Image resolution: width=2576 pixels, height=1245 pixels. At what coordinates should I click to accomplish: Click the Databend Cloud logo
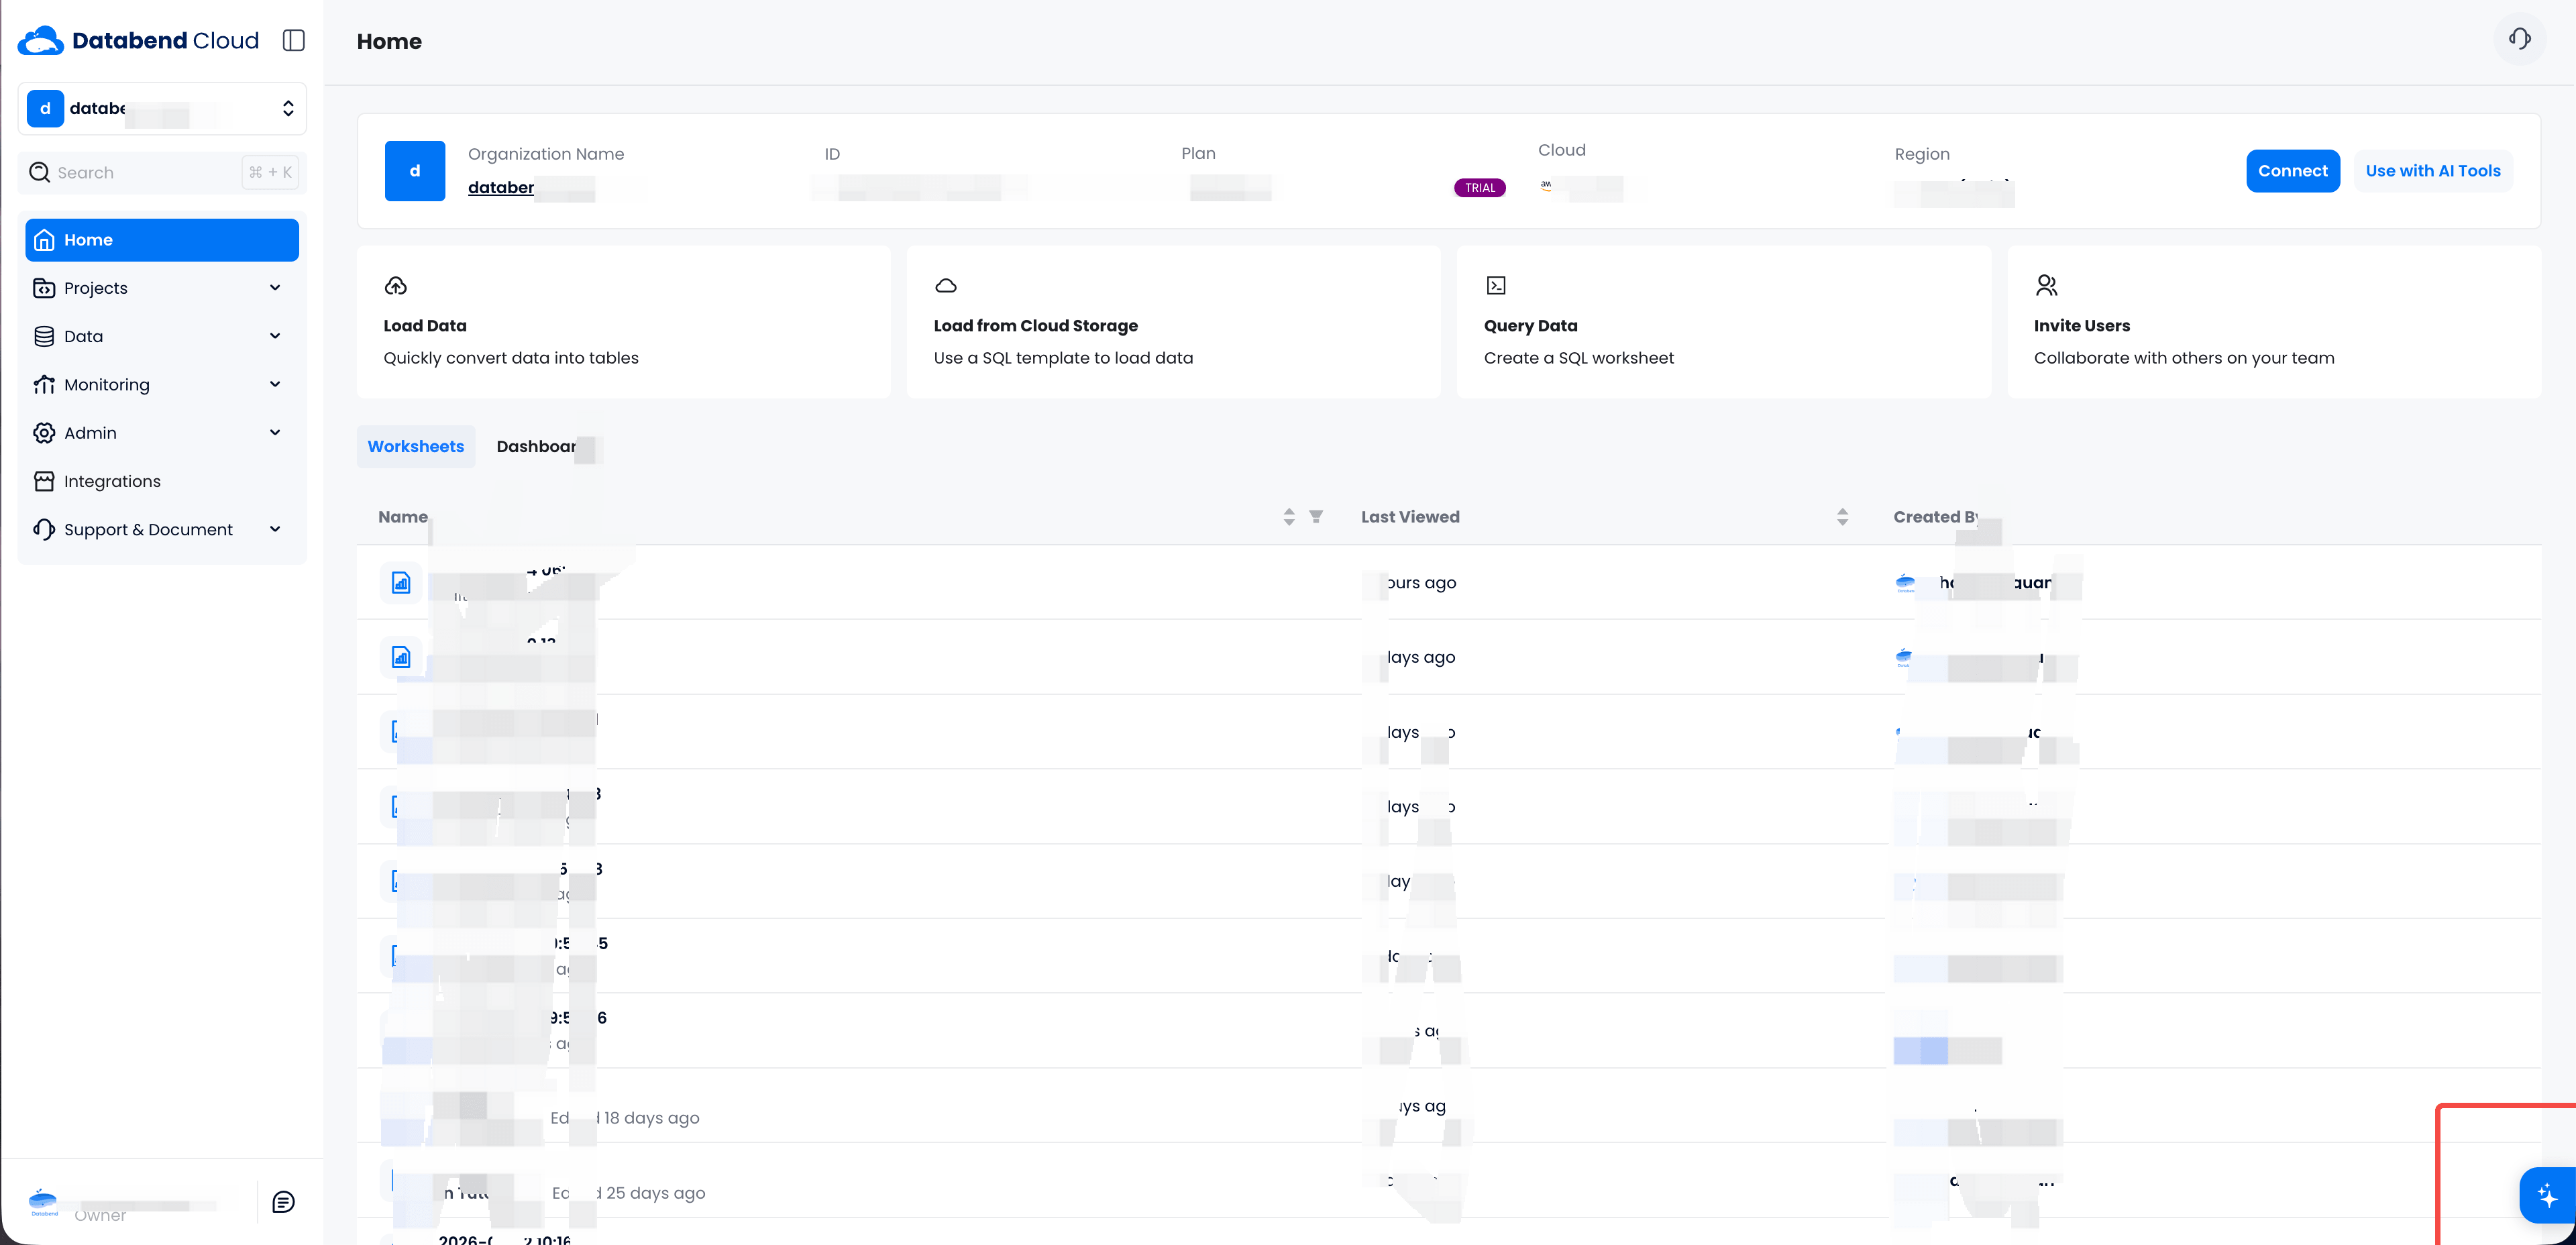[x=138, y=40]
